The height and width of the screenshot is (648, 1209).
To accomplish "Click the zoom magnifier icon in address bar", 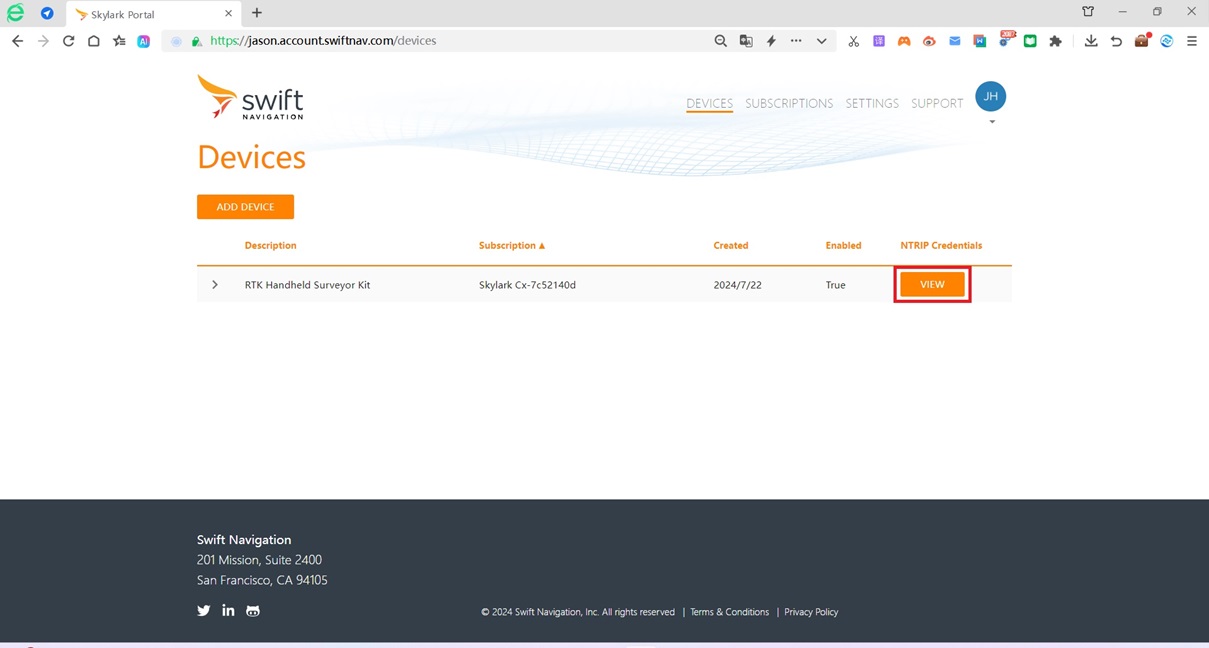I will pos(720,41).
